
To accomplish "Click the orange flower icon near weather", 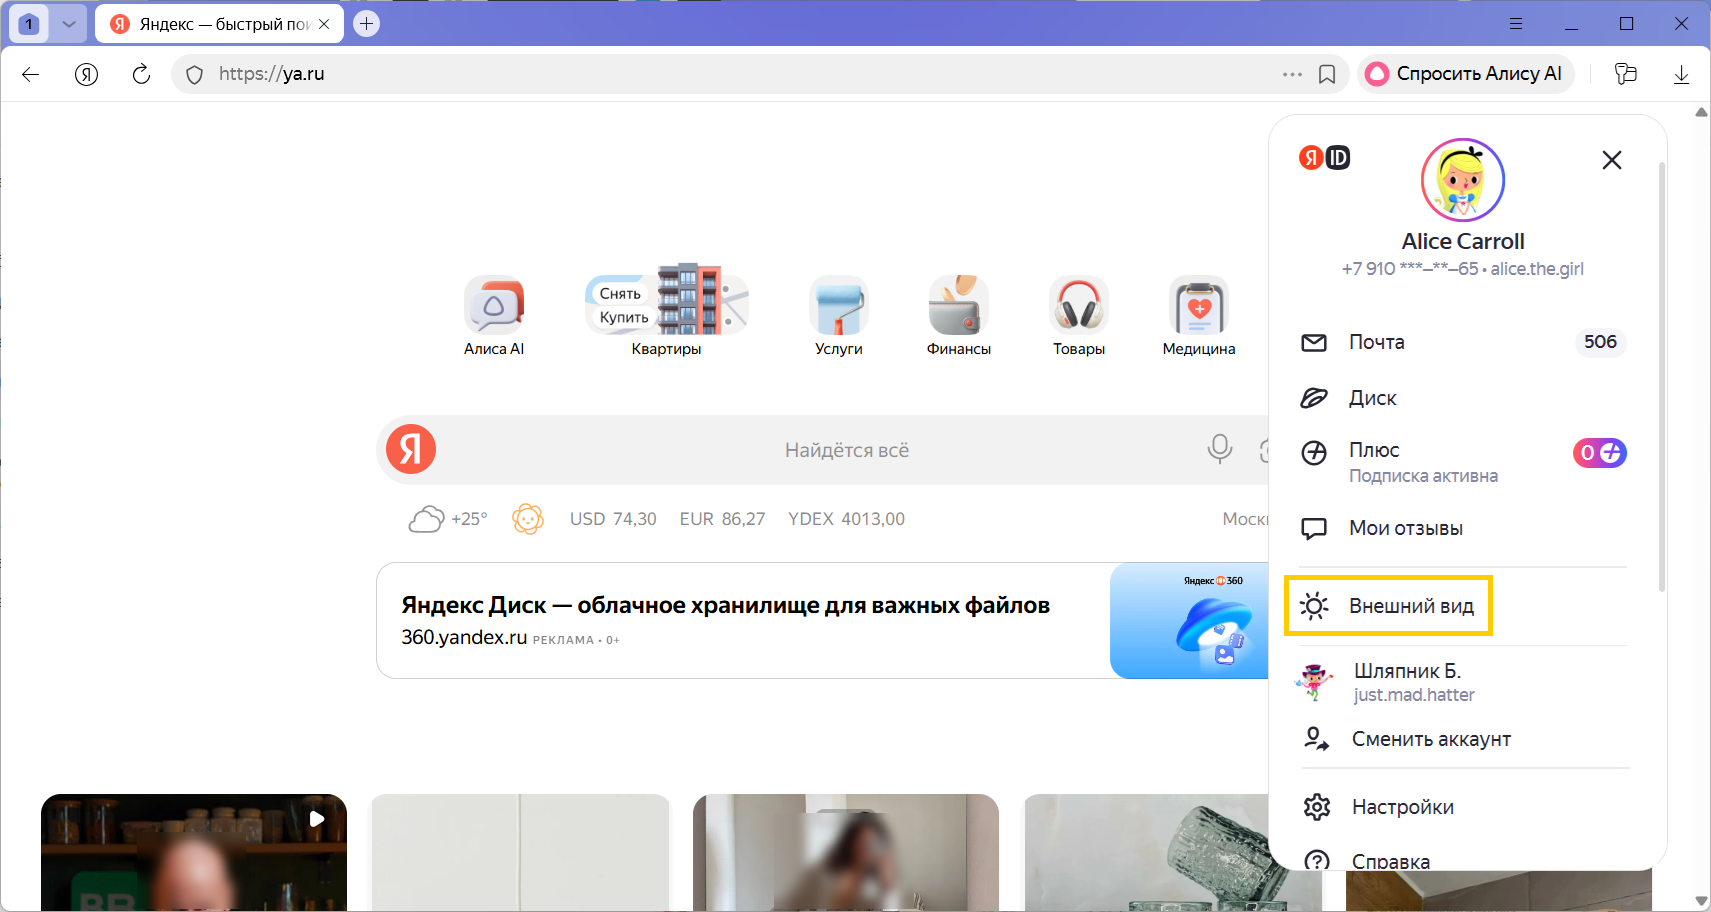I will pos(527,519).
